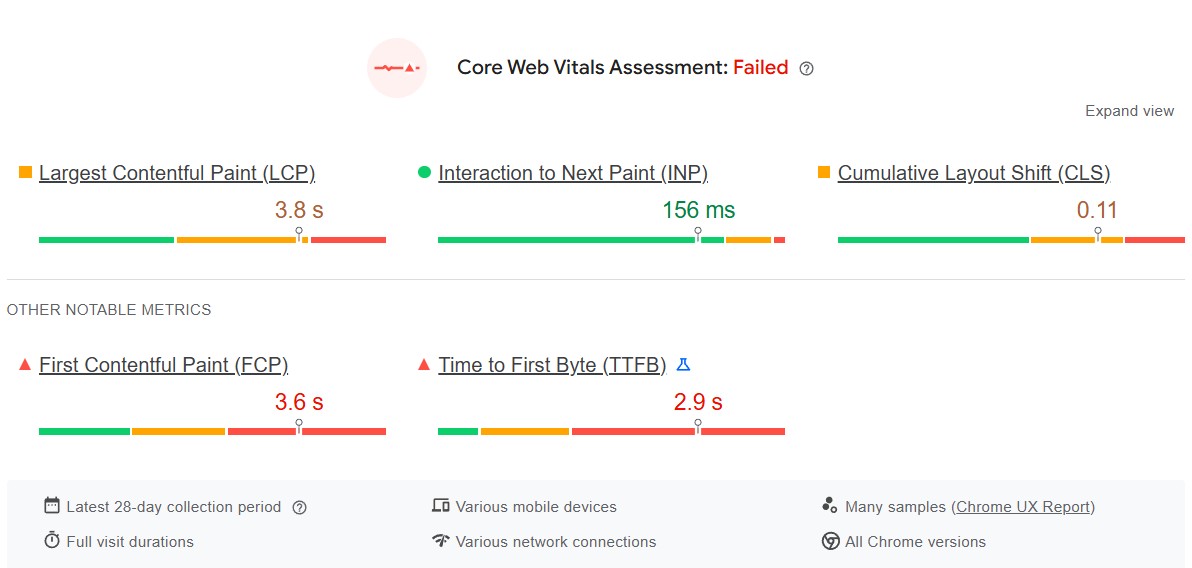Open help icon beside Assessment: Failed
The image size is (1192, 568).
[x=807, y=69]
